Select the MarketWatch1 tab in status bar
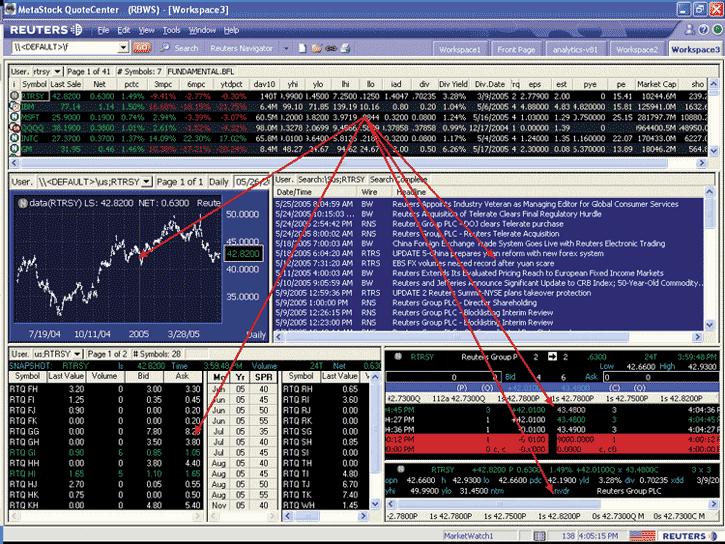The height and width of the screenshot is (544, 725). (471, 536)
